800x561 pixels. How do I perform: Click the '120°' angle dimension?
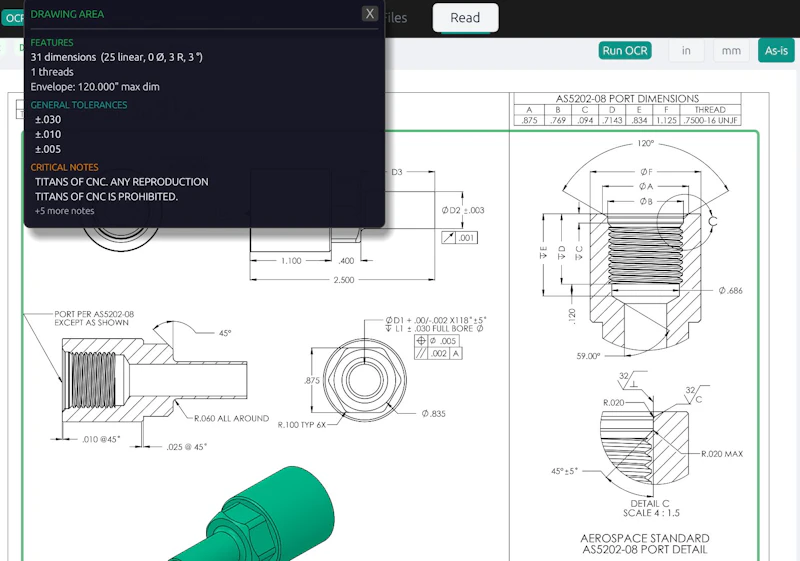[645, 144]
